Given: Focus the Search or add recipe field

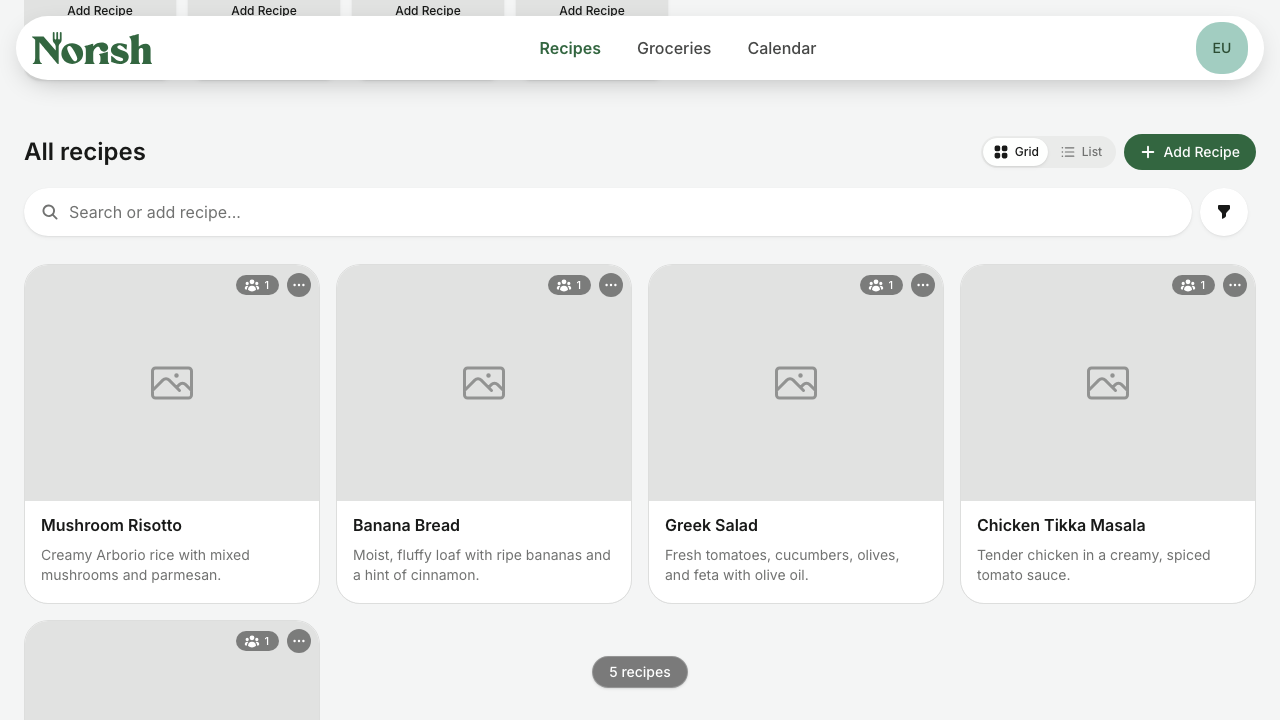Looking at the screenshot, I should (608, 212).
